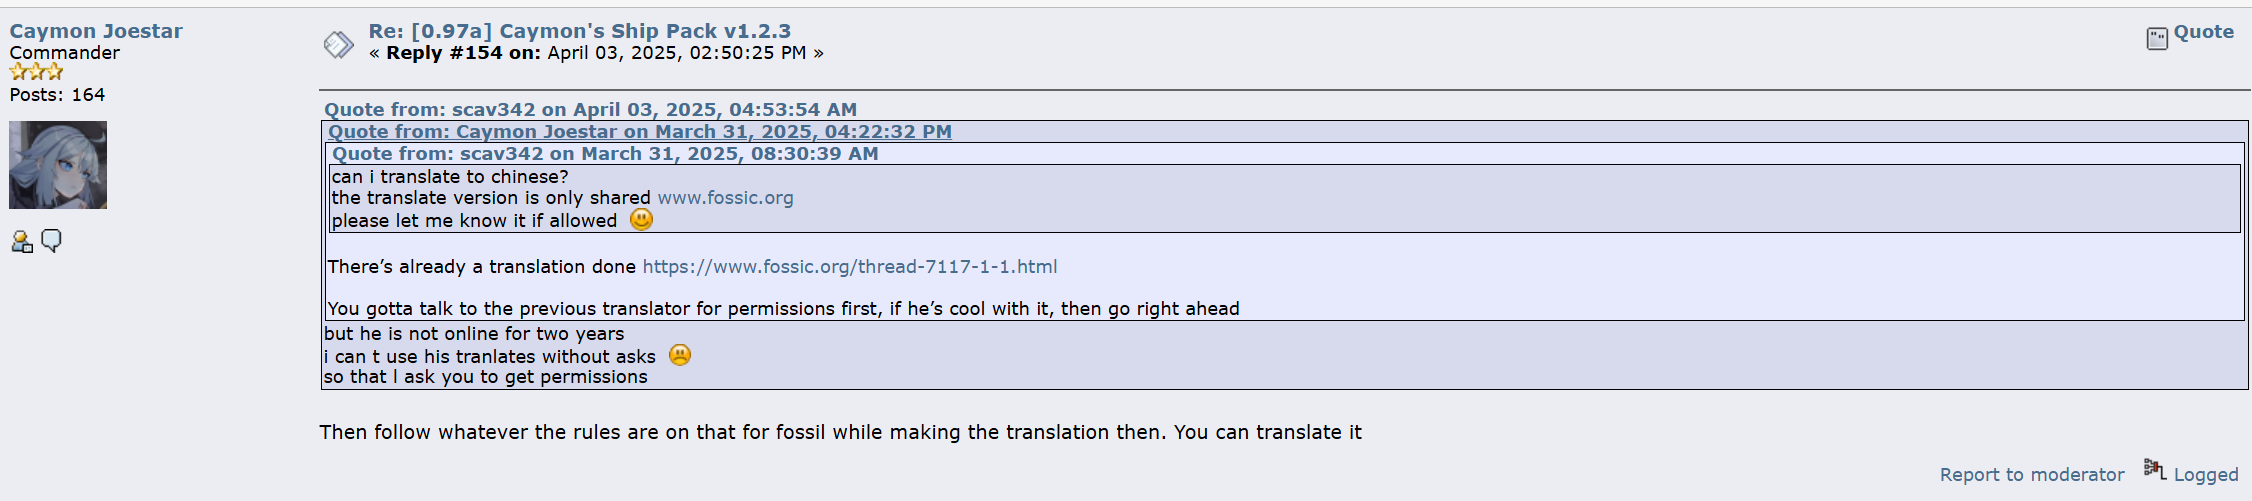Open the fossic thread-7117 translation link

[849, 267]
